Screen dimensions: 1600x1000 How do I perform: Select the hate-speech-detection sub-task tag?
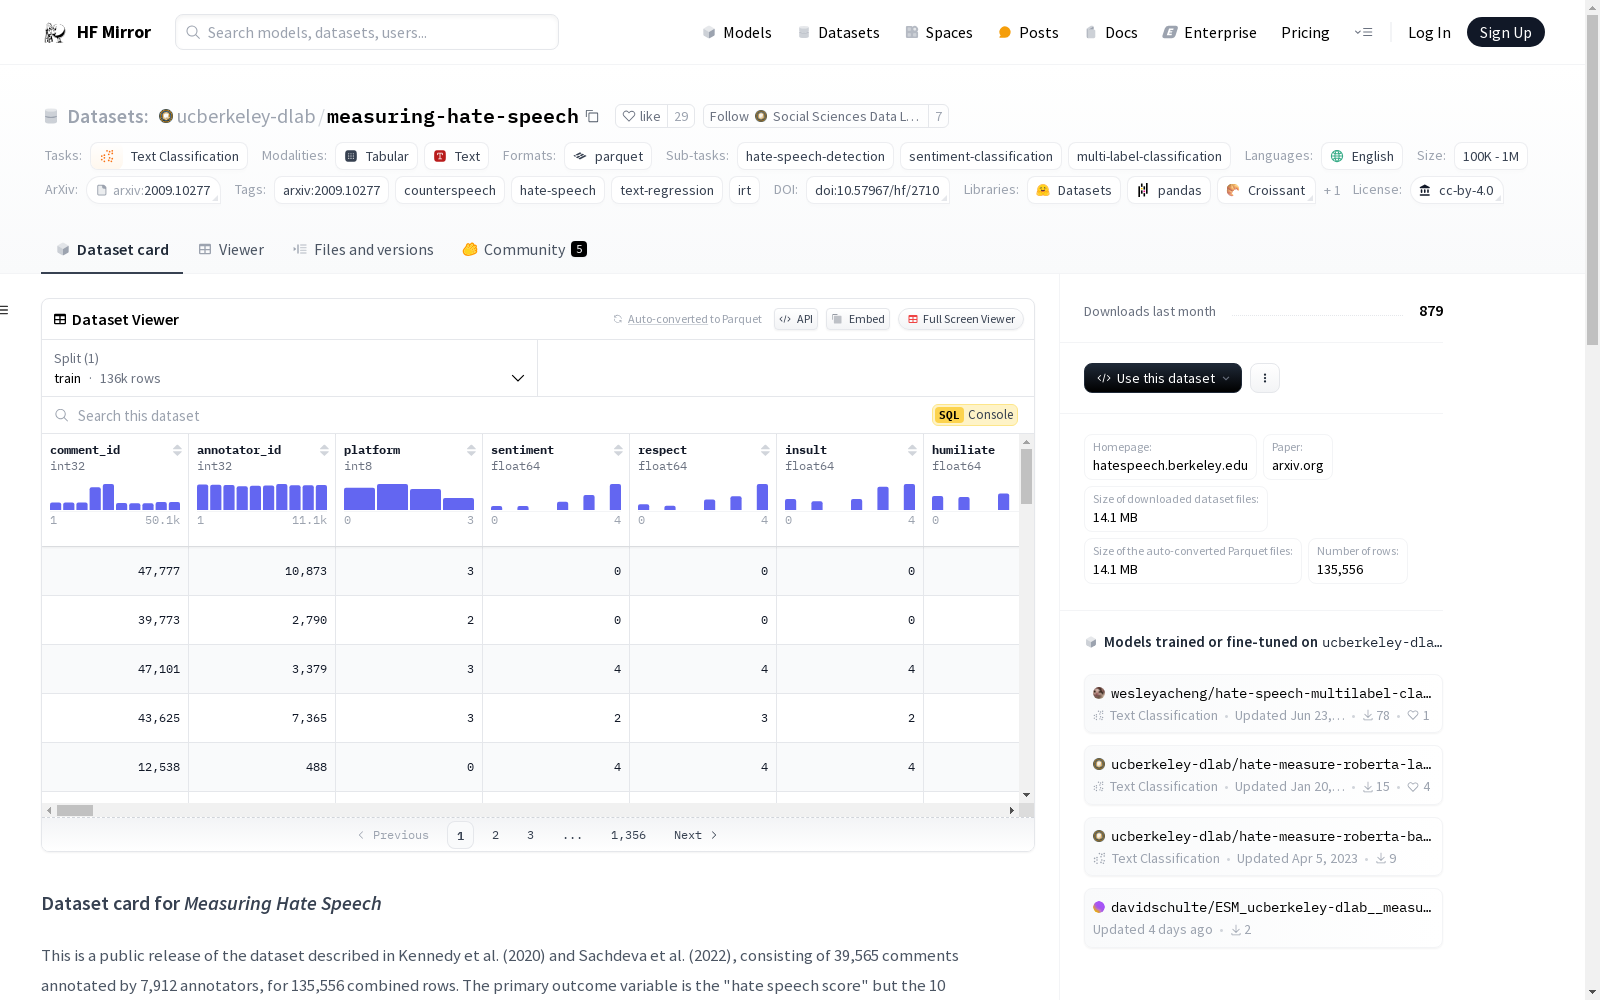[815, 156]
